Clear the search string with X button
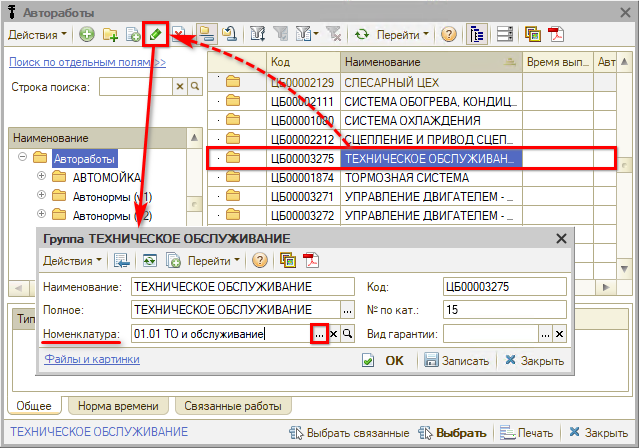Viewport: 639px width, 448px height. tap(180, 86)
